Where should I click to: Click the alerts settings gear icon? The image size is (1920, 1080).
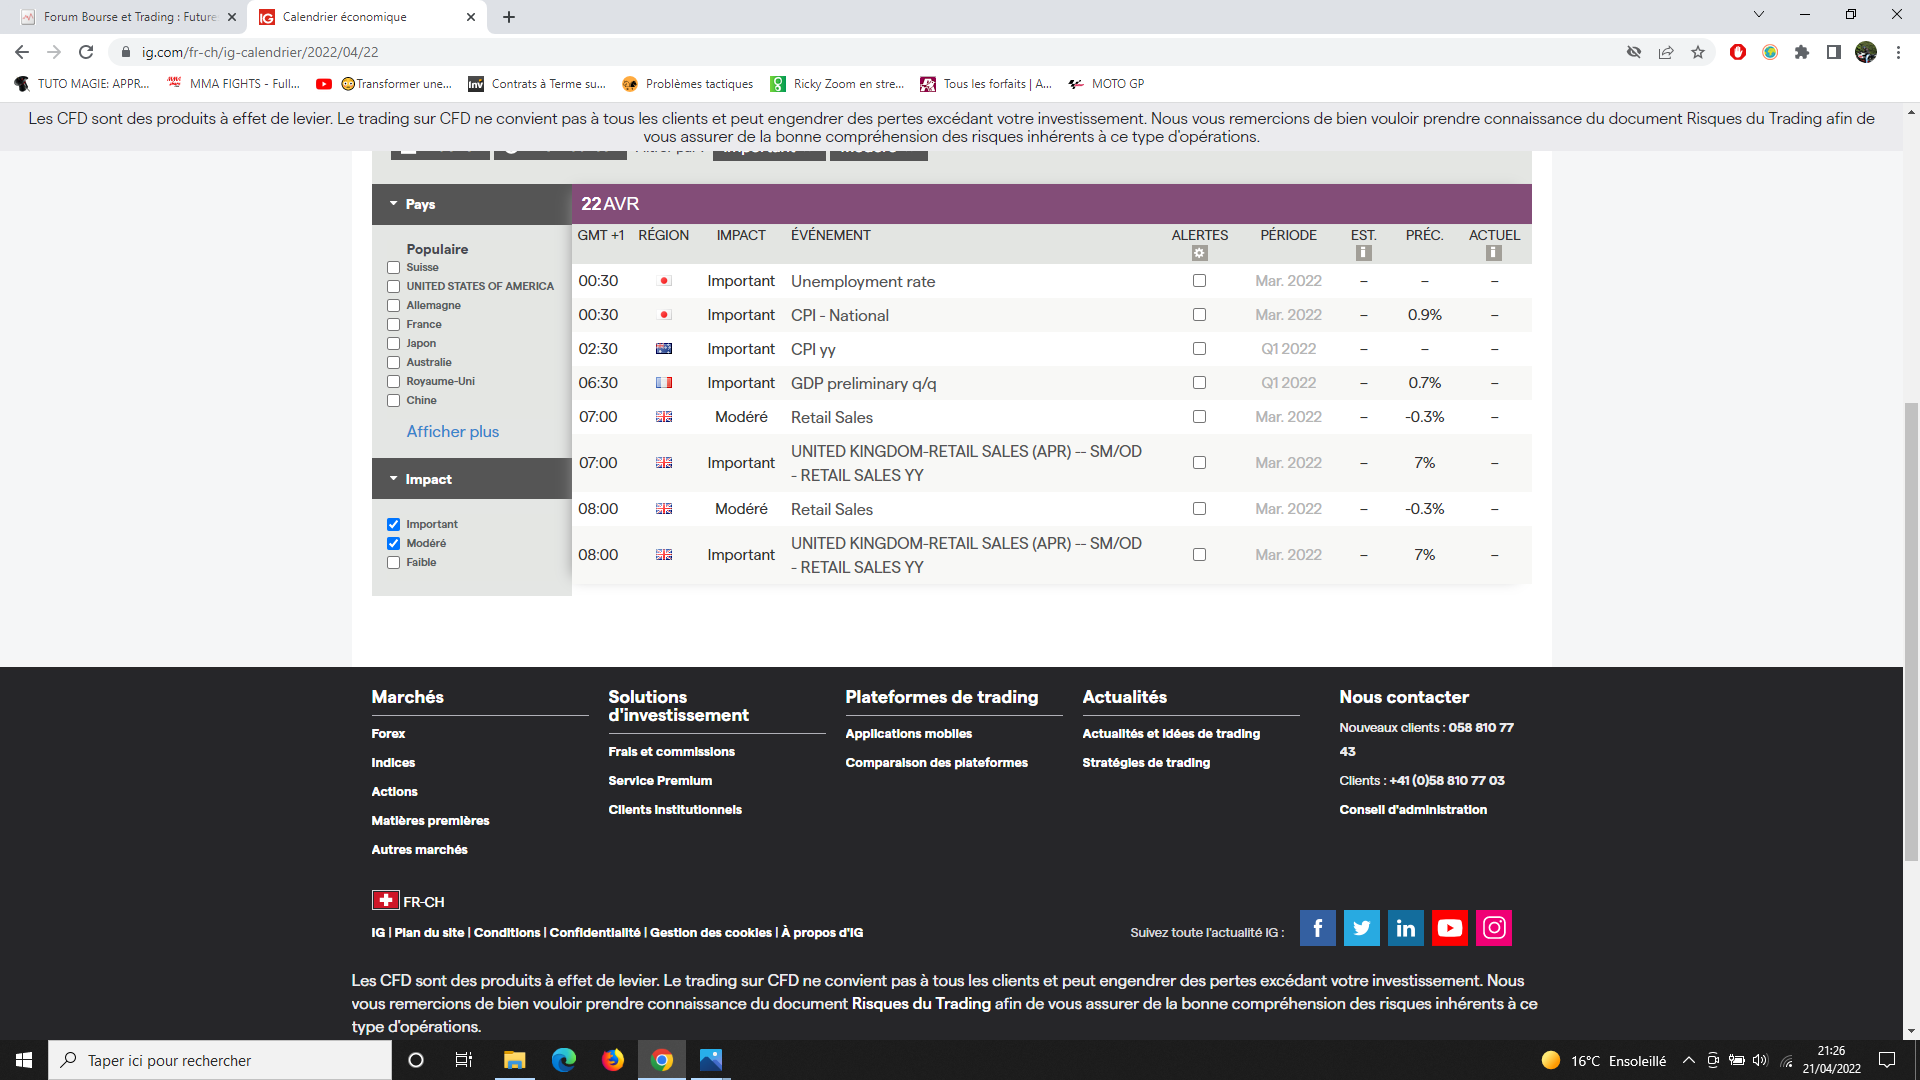coord(1199,254)
